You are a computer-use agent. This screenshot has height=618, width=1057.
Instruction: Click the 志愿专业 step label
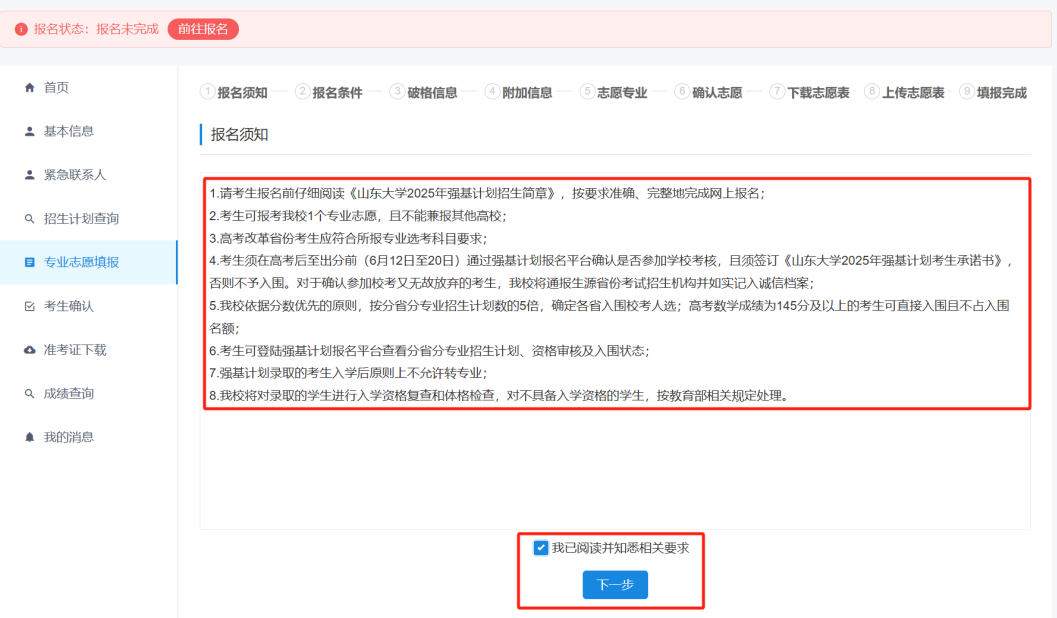(622, 93)
